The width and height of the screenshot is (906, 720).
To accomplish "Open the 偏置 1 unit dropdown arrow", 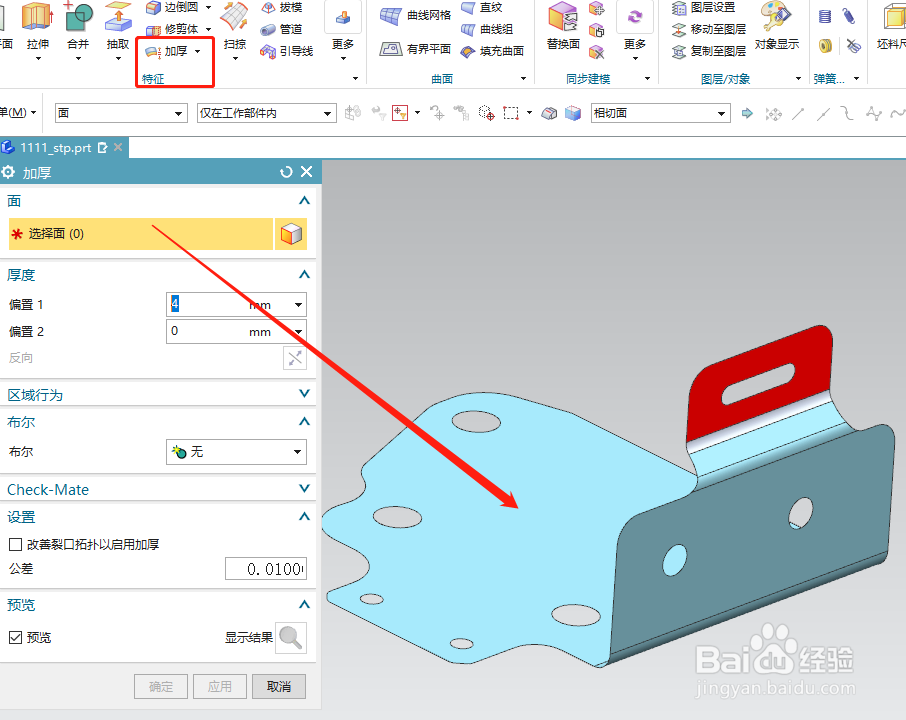I will pyautogui.click(x=298, y=305).
